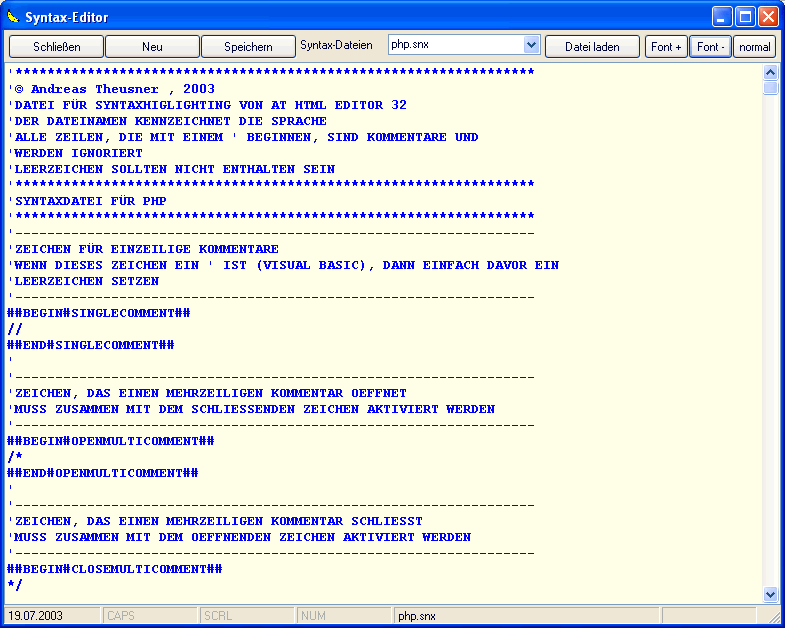The width and height of the screenshot is (785, 628).
Task: Increase text size with Font +
Action: click(x=666, y=47)
